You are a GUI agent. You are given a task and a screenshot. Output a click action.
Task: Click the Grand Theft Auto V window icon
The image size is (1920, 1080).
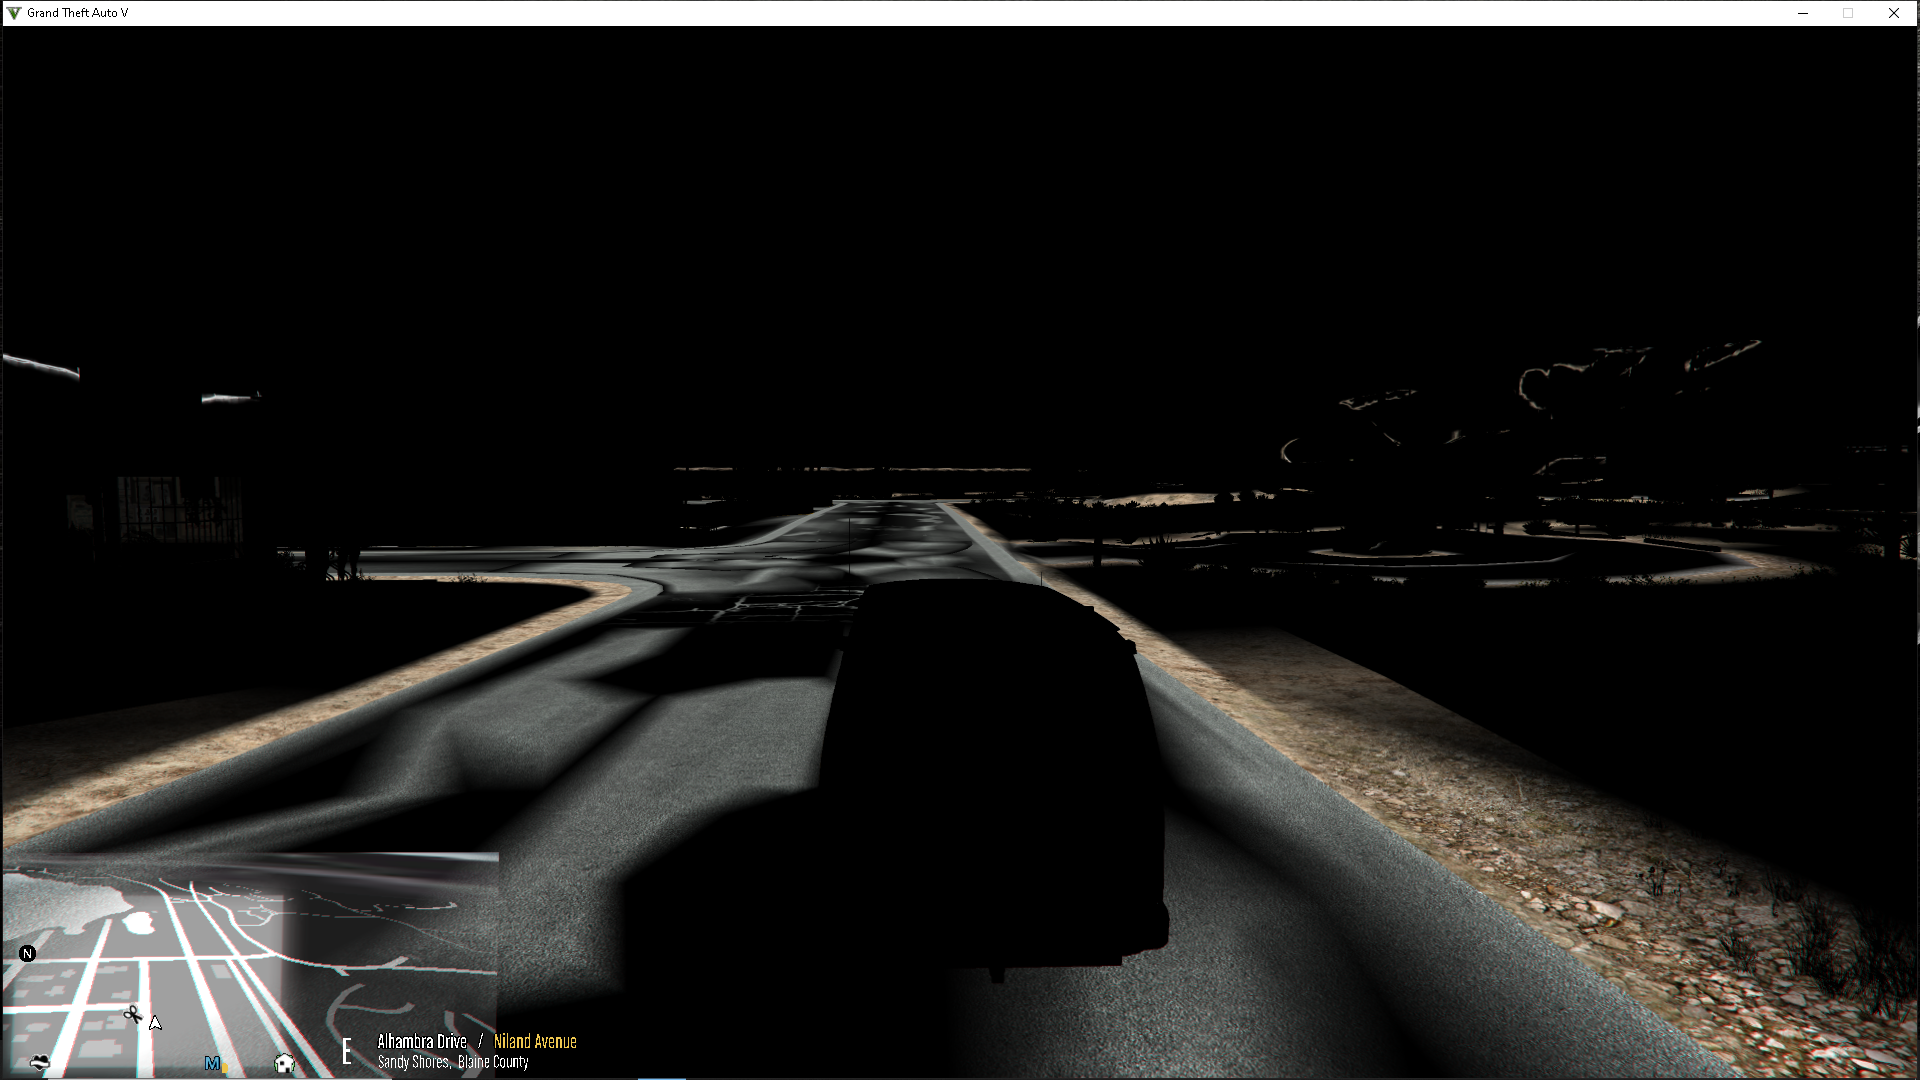point(14,13)
